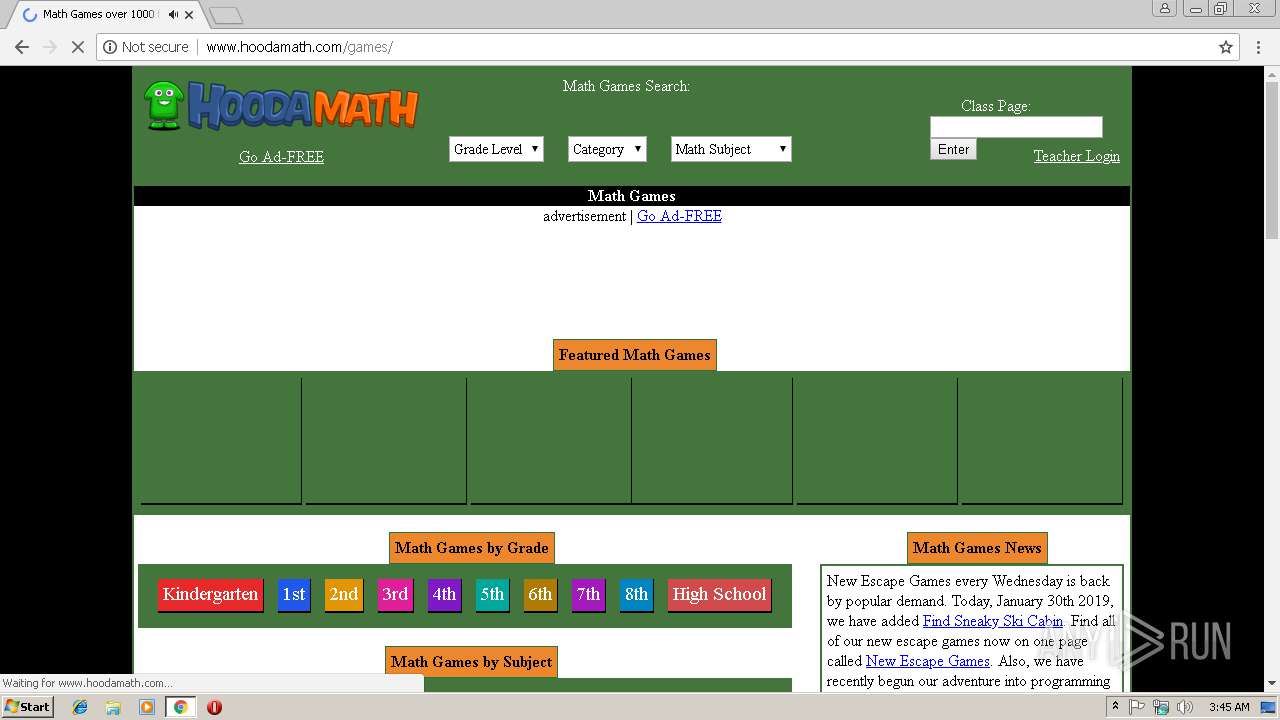Viewport: 1280px width, 720px height.
Task: Click the Math Games by Grade heading
Action: (472, 548)
